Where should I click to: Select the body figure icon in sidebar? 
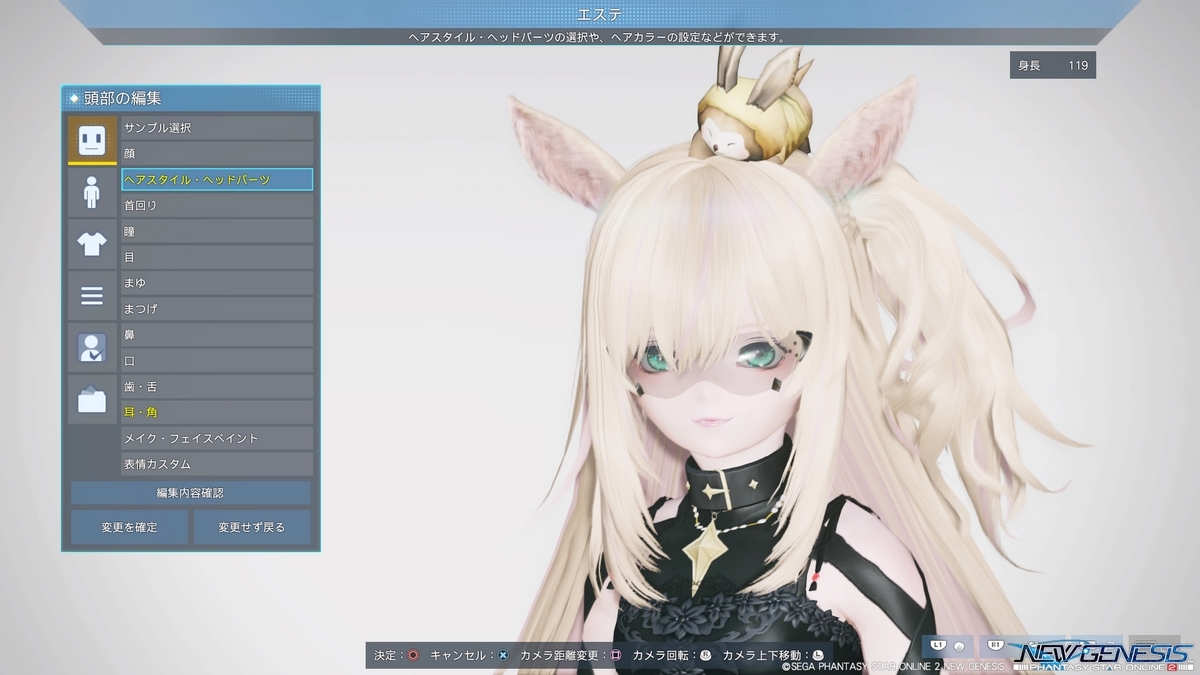[x=91, y=192]
